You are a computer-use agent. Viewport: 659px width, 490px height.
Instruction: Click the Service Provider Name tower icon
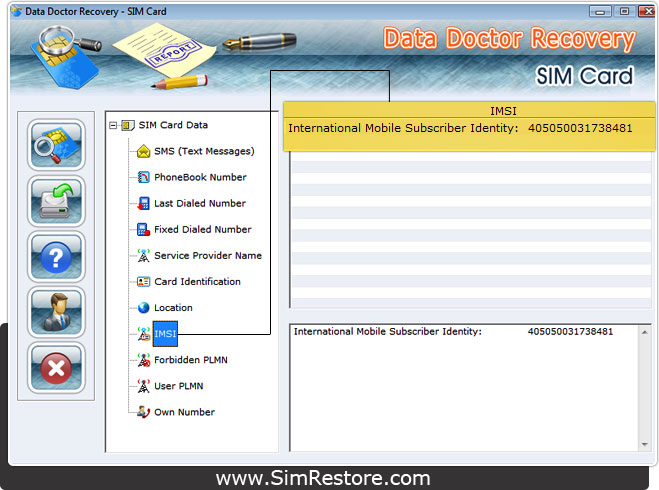[x=143, y=256]
